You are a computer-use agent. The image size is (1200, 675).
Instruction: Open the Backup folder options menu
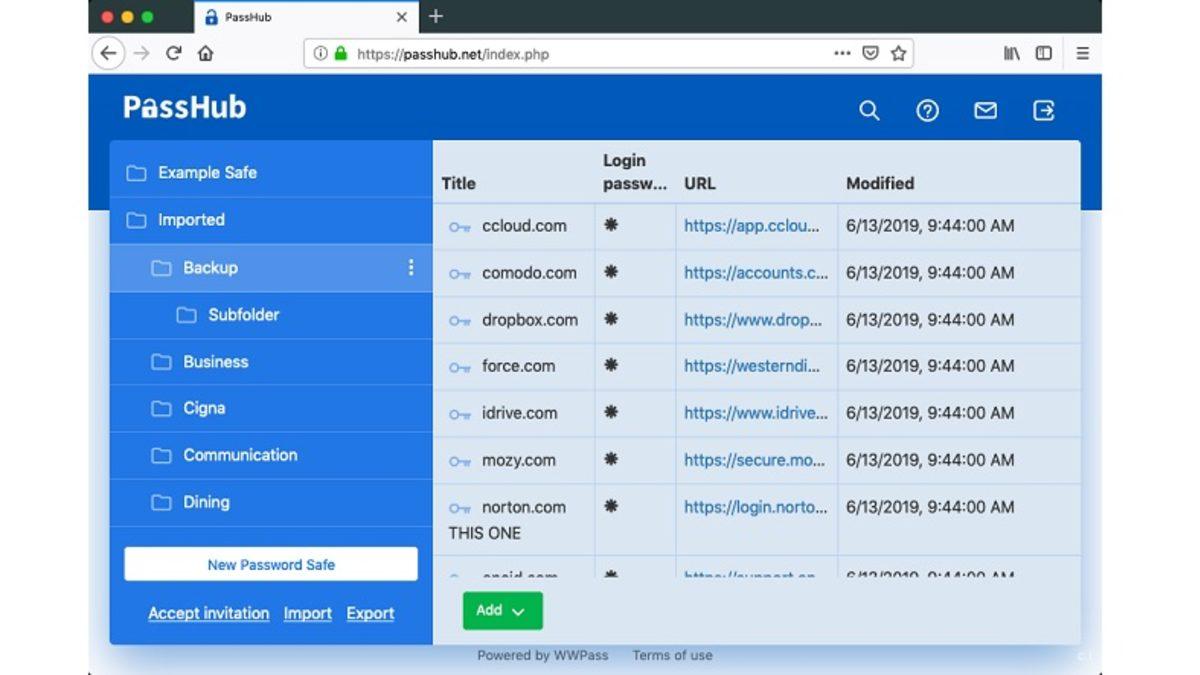(410, 267)
